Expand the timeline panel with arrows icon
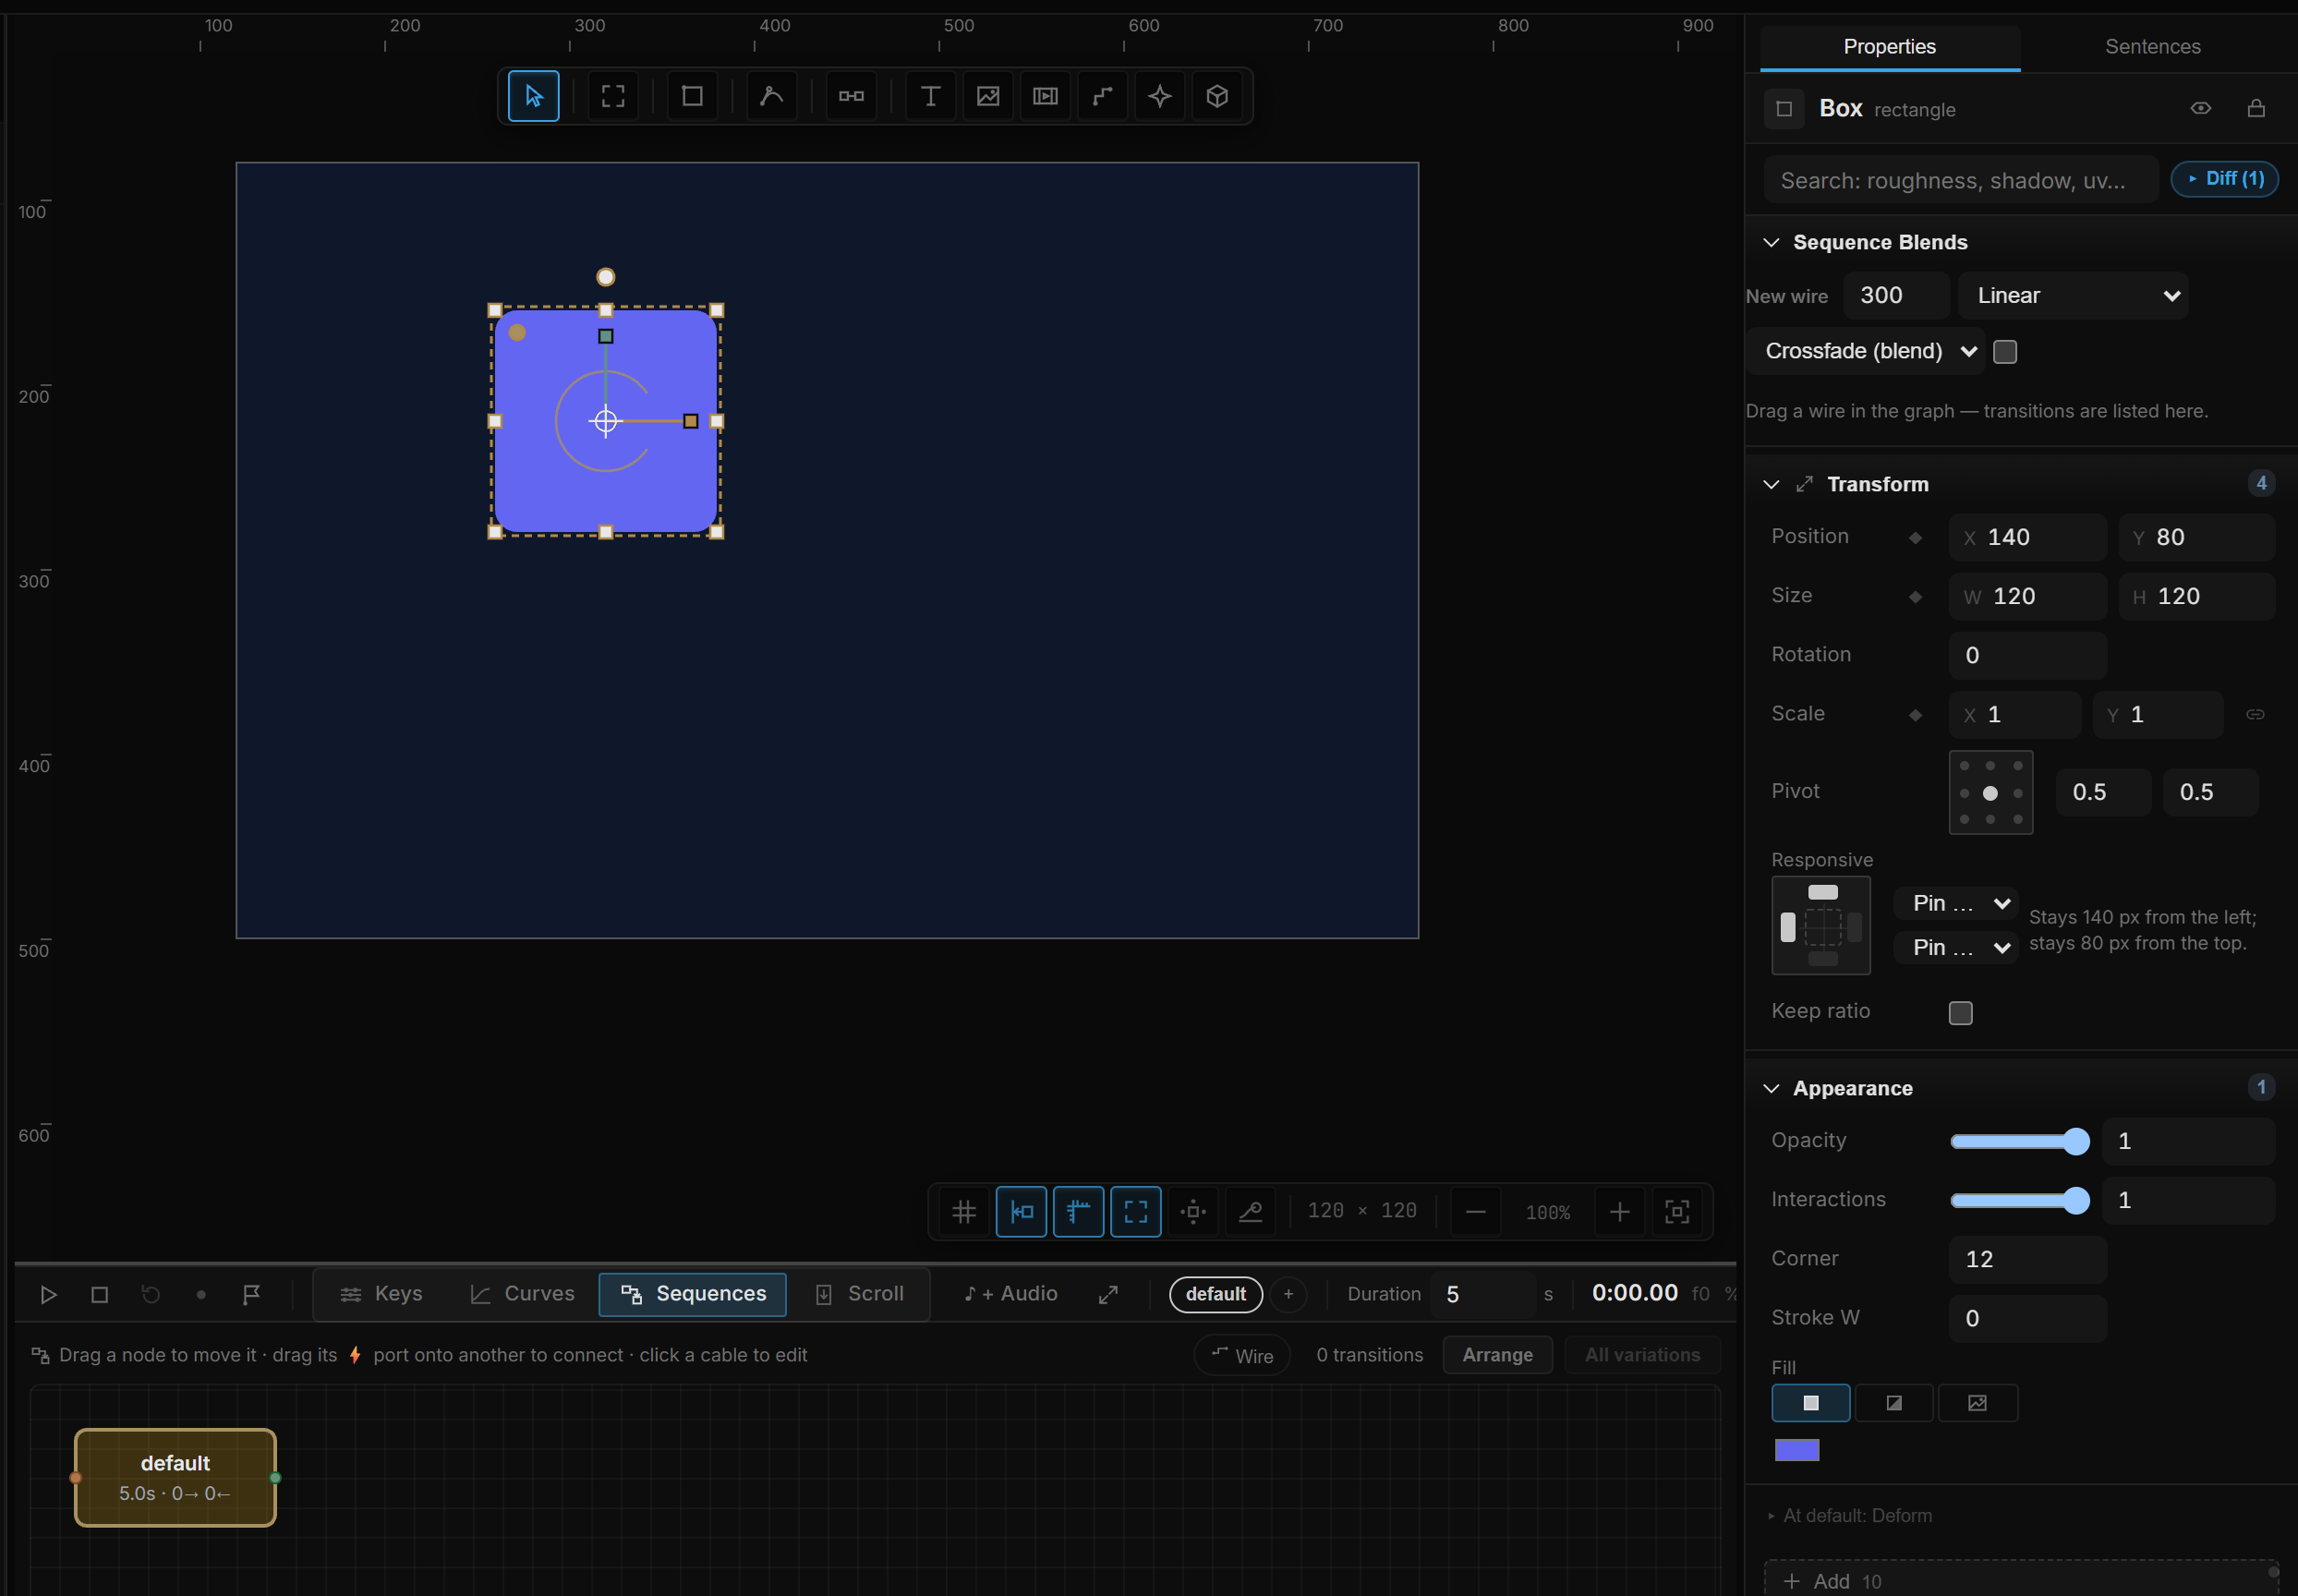The image size is (2298, 1596). point(1108,1295)
